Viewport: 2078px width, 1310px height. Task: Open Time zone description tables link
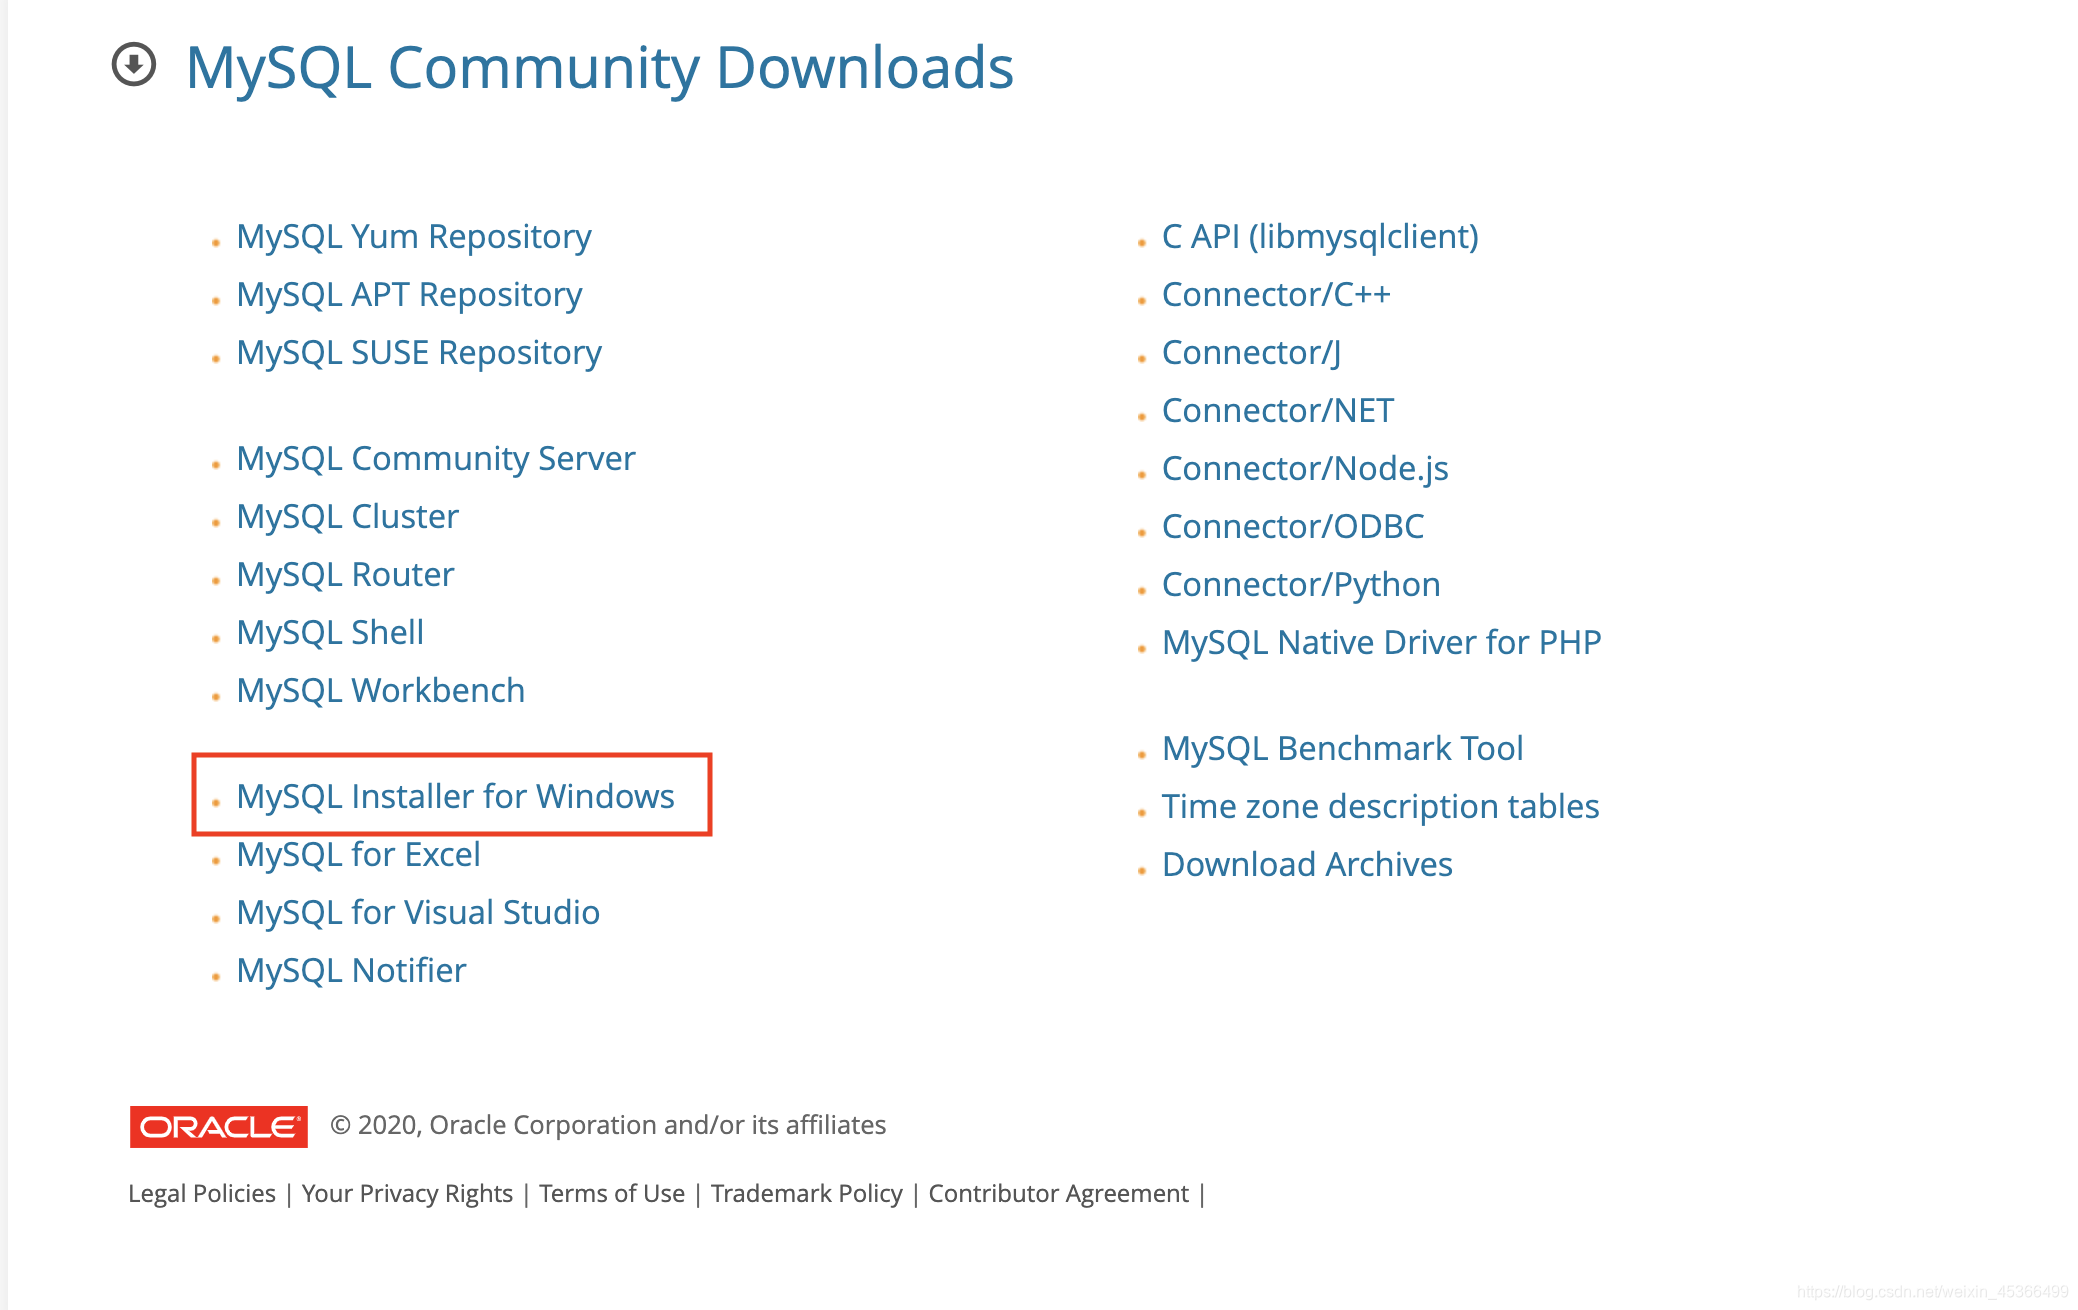(x=1381, y=807)
